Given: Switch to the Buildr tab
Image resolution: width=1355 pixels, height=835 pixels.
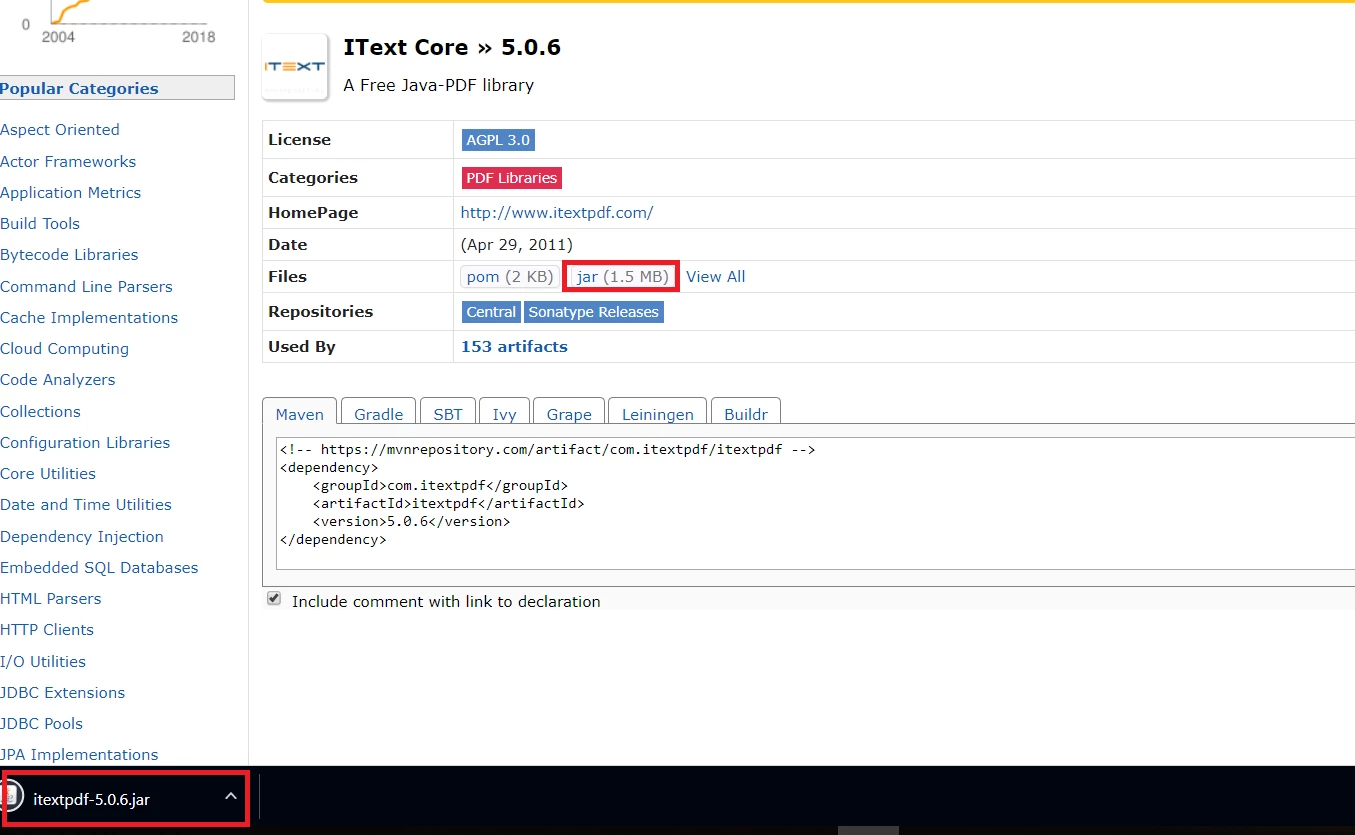Looking at the screenshot, I should point(746,414).
